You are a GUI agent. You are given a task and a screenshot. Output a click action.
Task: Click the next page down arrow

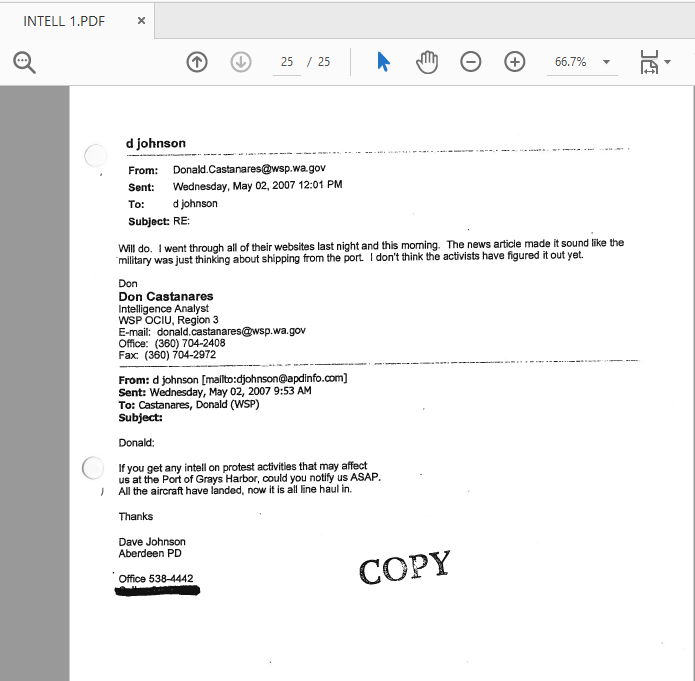[240, 62]
